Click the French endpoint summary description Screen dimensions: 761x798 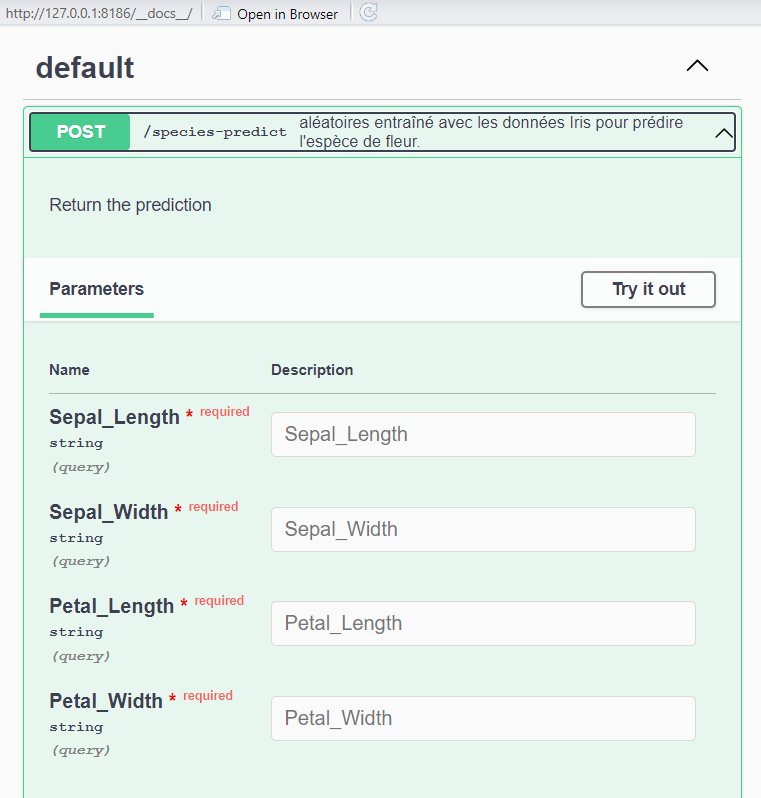tap(492, 132)
